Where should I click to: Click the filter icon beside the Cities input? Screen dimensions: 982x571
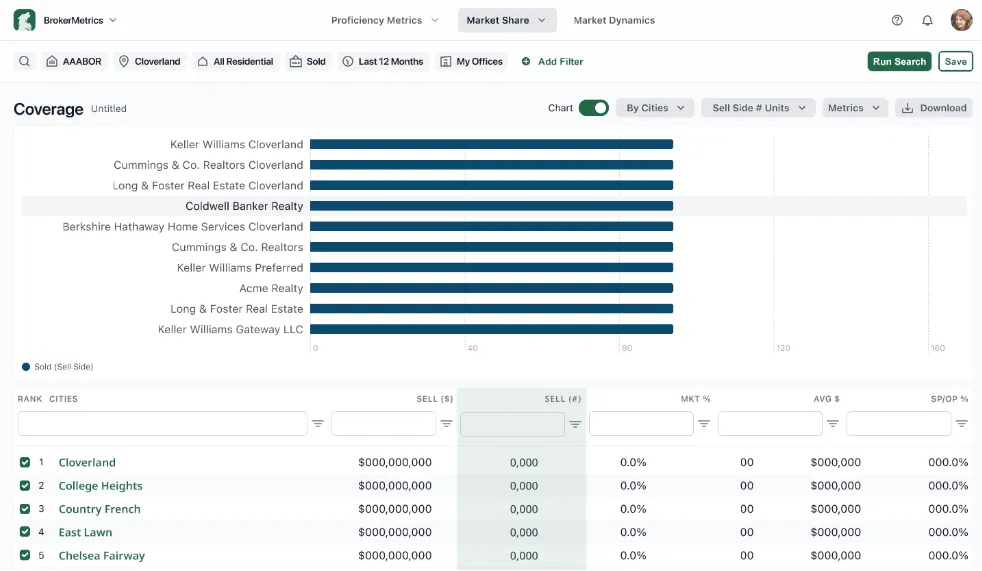tap(318, 424)
